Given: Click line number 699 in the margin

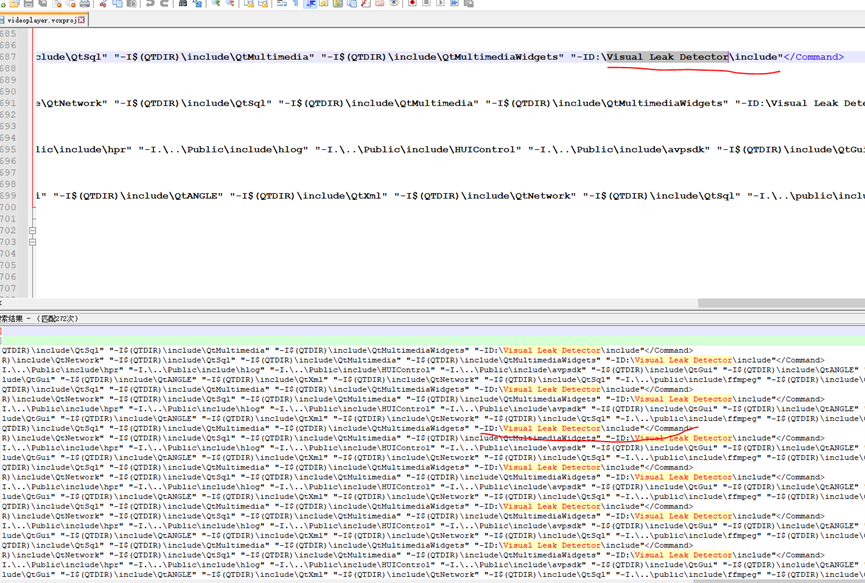Looking at the screenshot, I should coord(8,196).
